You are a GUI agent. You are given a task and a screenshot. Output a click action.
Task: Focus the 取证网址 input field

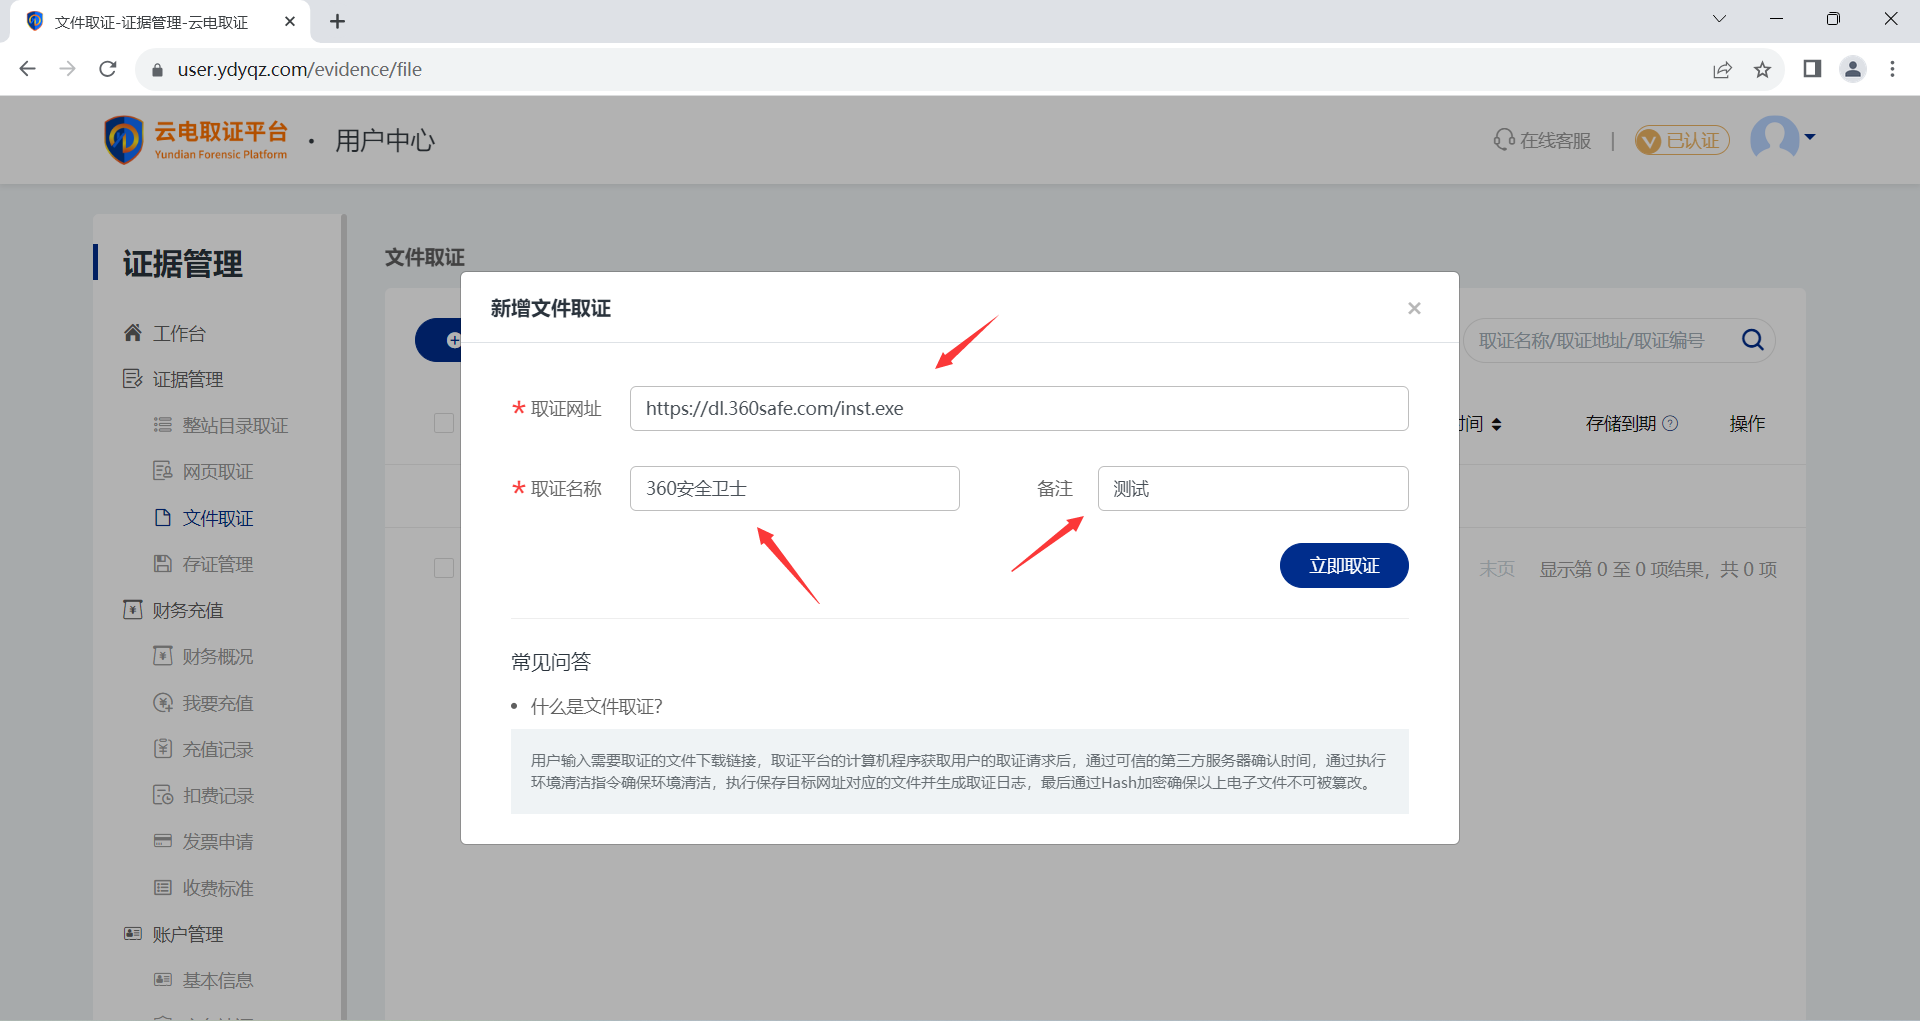(x=1019, y=408)
